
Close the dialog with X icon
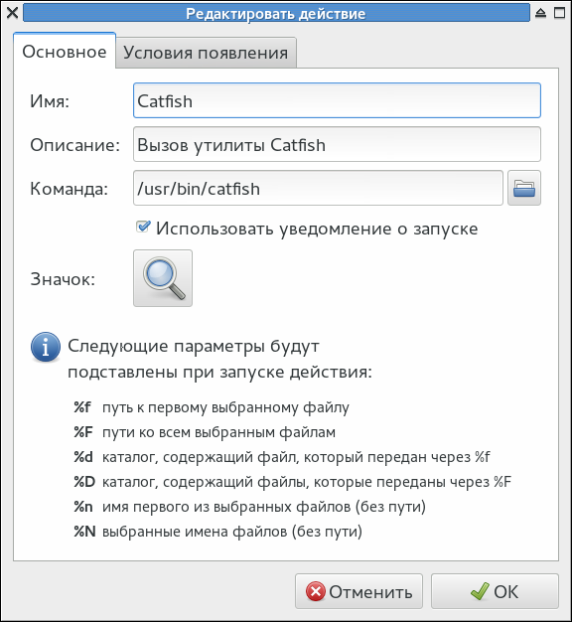[12, 13]
